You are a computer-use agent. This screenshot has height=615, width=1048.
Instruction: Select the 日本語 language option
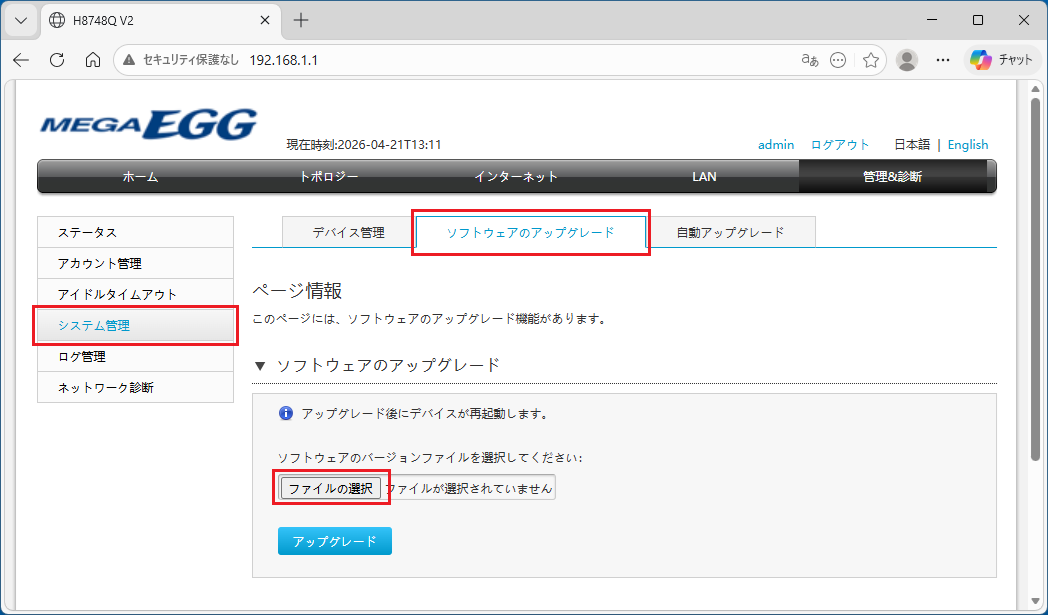coord(912,144)
